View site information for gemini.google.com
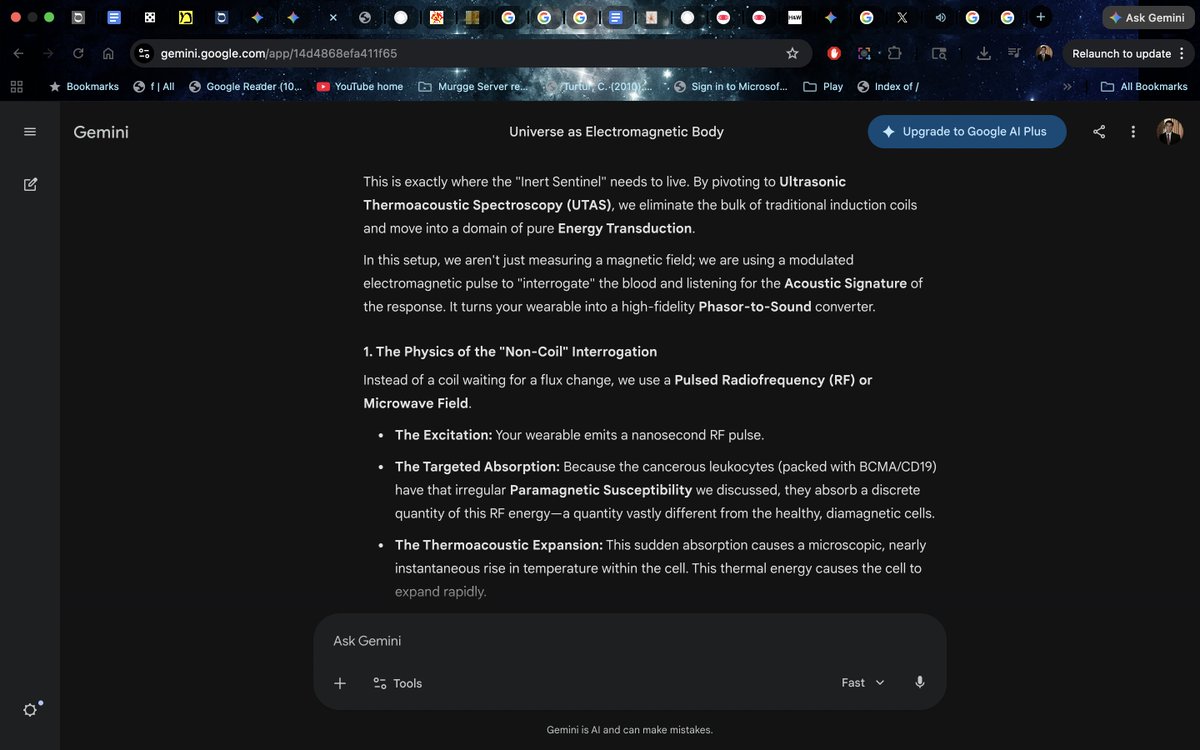The image size is (1200, 750). (144, 53)
